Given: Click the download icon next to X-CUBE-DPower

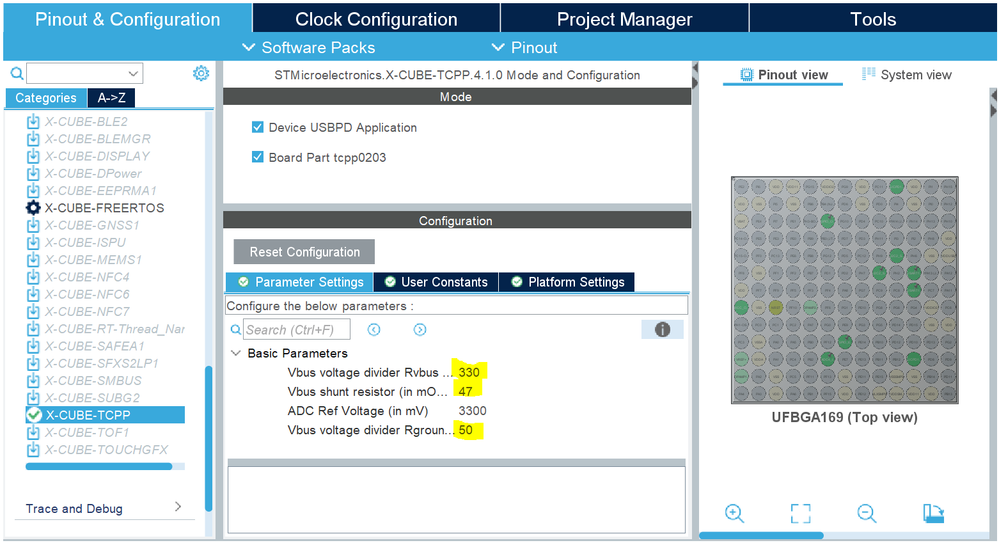Looking at the screenshot, I should 33,173.
